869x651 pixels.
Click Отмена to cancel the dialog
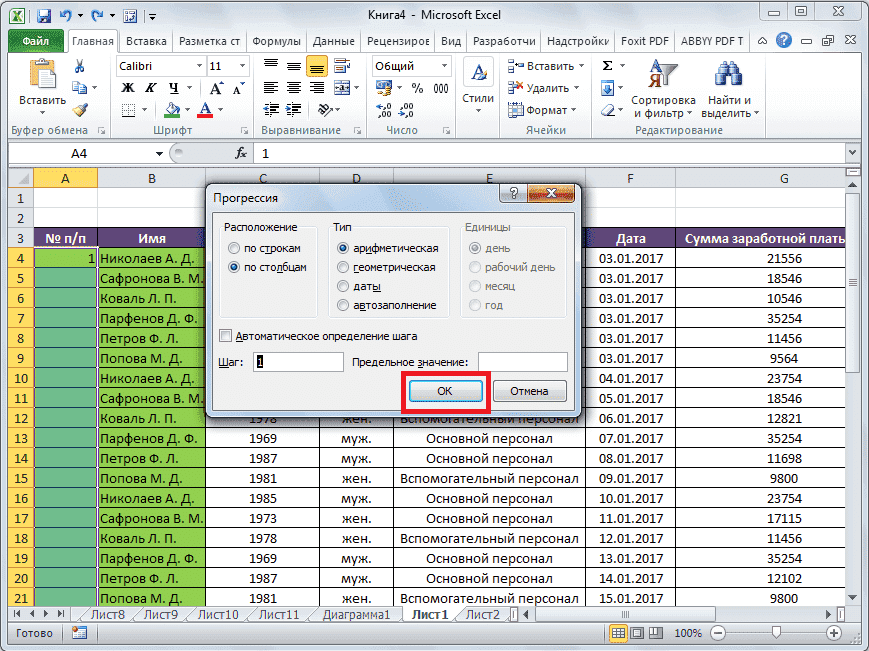(528, 390)
